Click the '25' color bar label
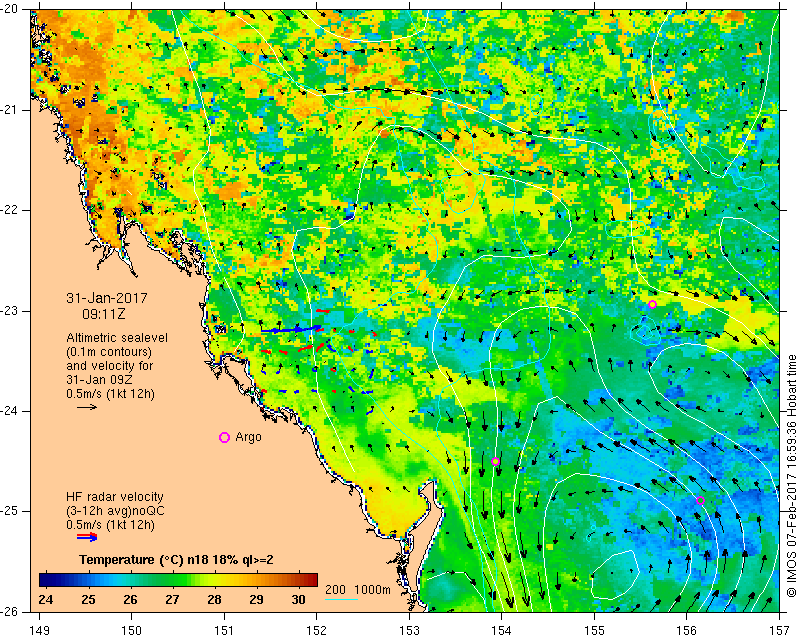Viewport: 800px width, 640px height. coord(88,599)
